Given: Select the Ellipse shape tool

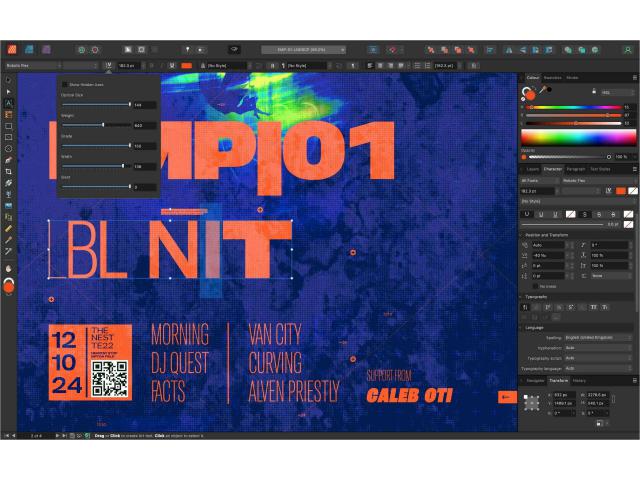Looking at the screenshot, I should coord(9,148).
